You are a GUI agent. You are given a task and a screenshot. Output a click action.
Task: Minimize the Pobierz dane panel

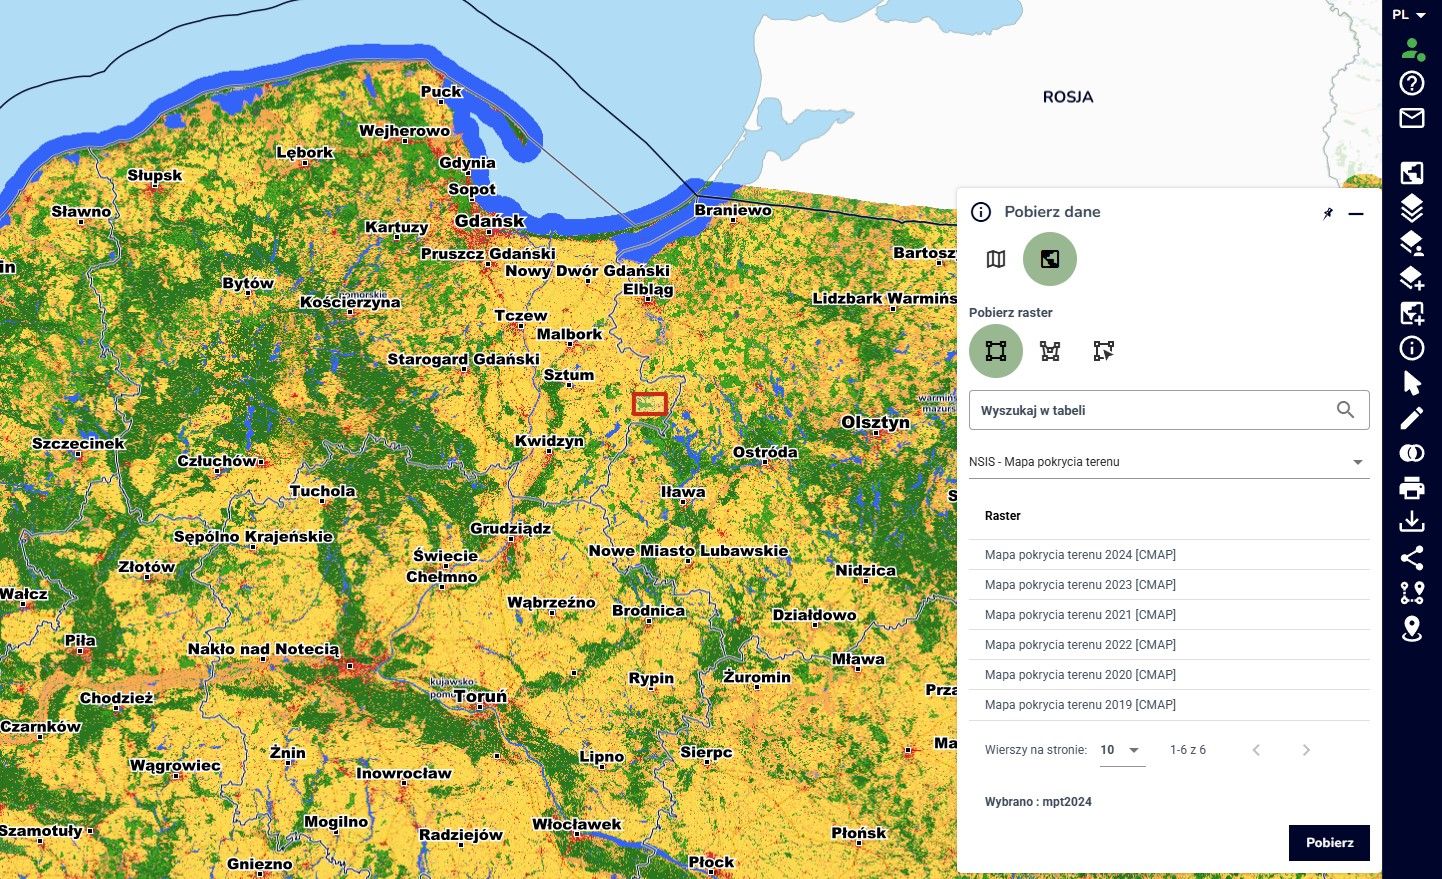coord(1356,214)
